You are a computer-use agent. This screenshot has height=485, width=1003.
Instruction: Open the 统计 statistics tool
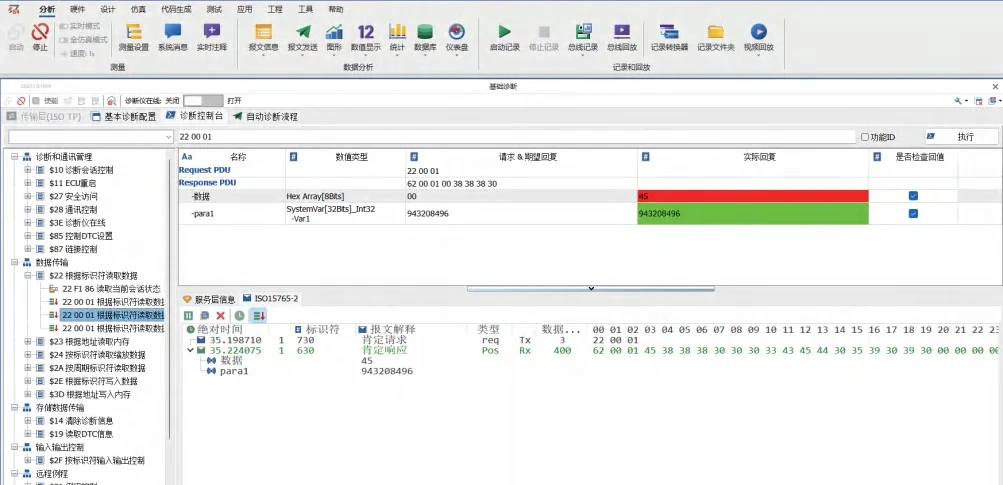pos(397,37)
